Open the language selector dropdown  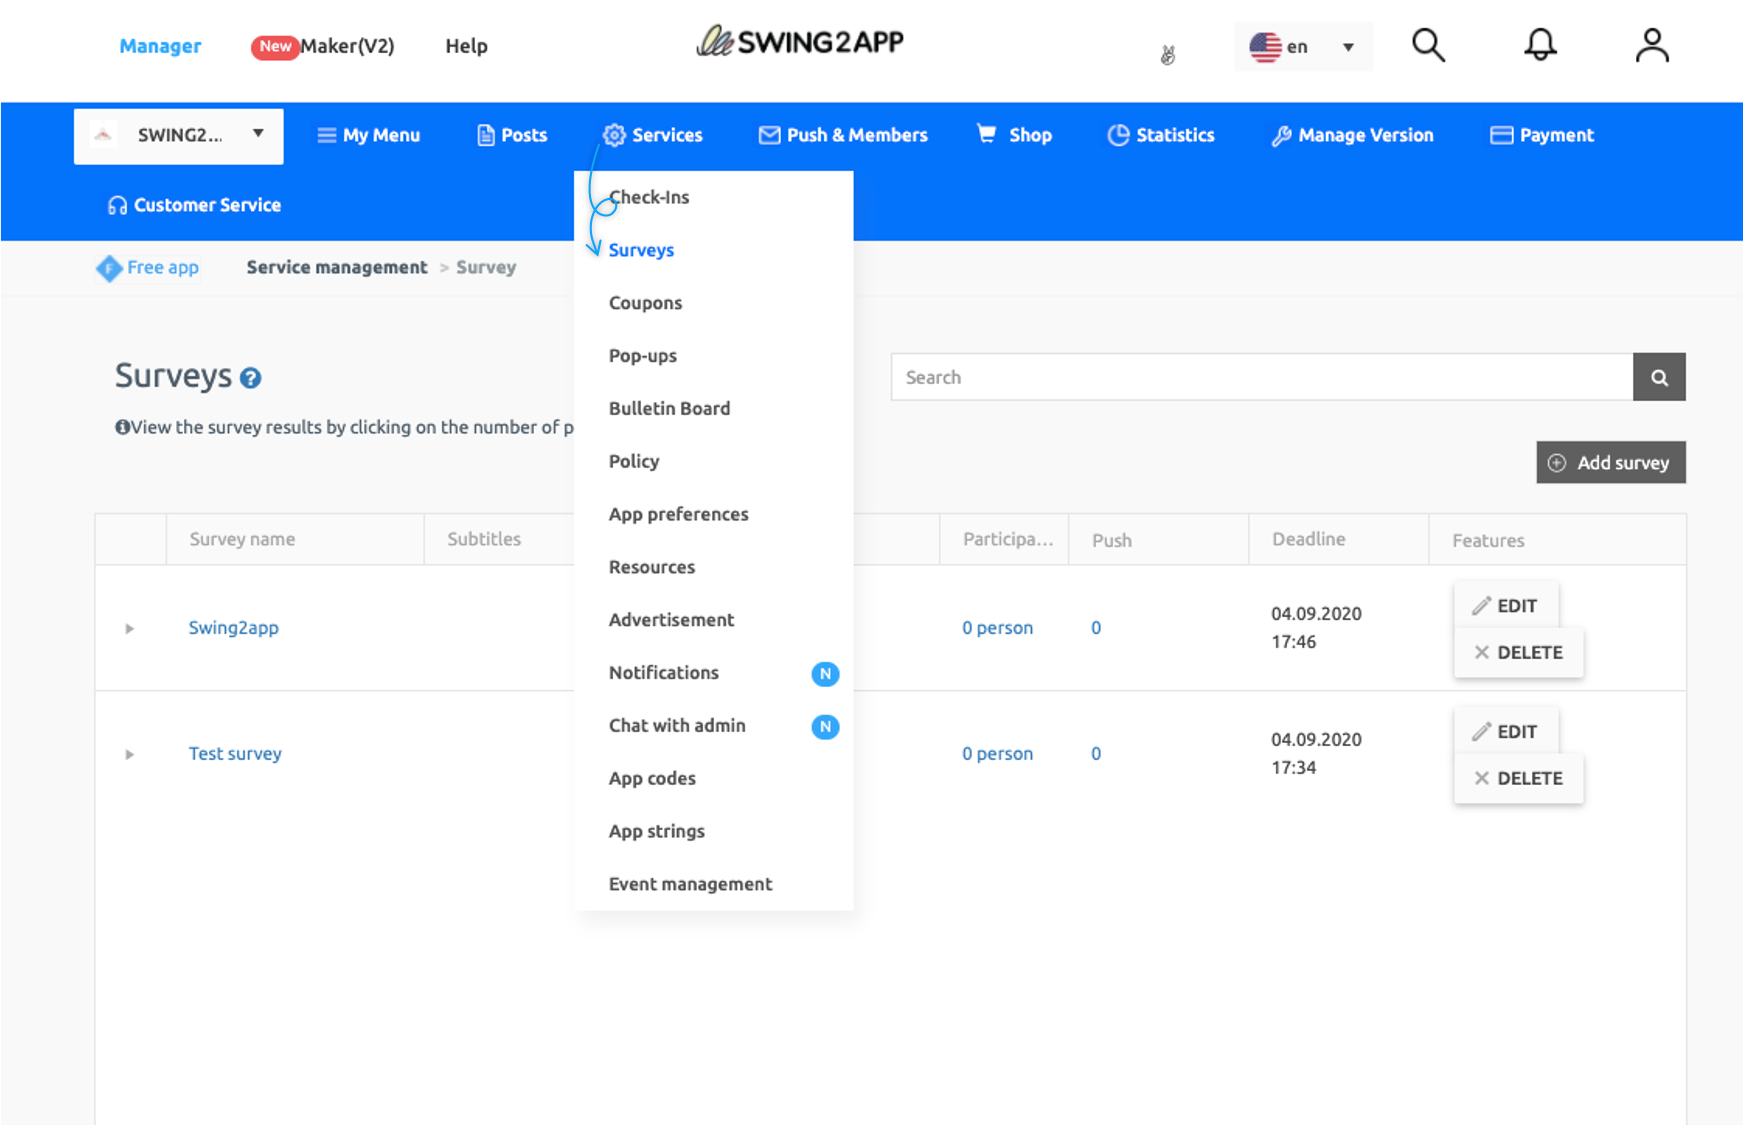pyautogui.click(x=1302, y=47)
